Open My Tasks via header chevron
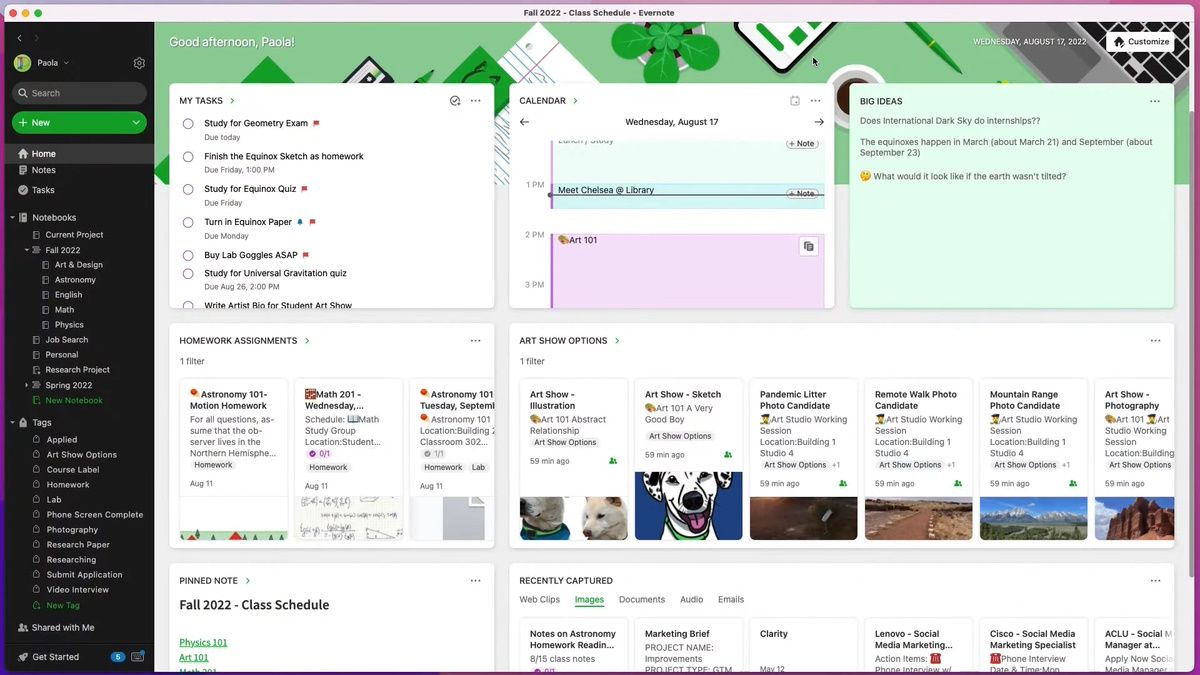This screenshot has height=675, width=1200. click(x=232, y=101)
